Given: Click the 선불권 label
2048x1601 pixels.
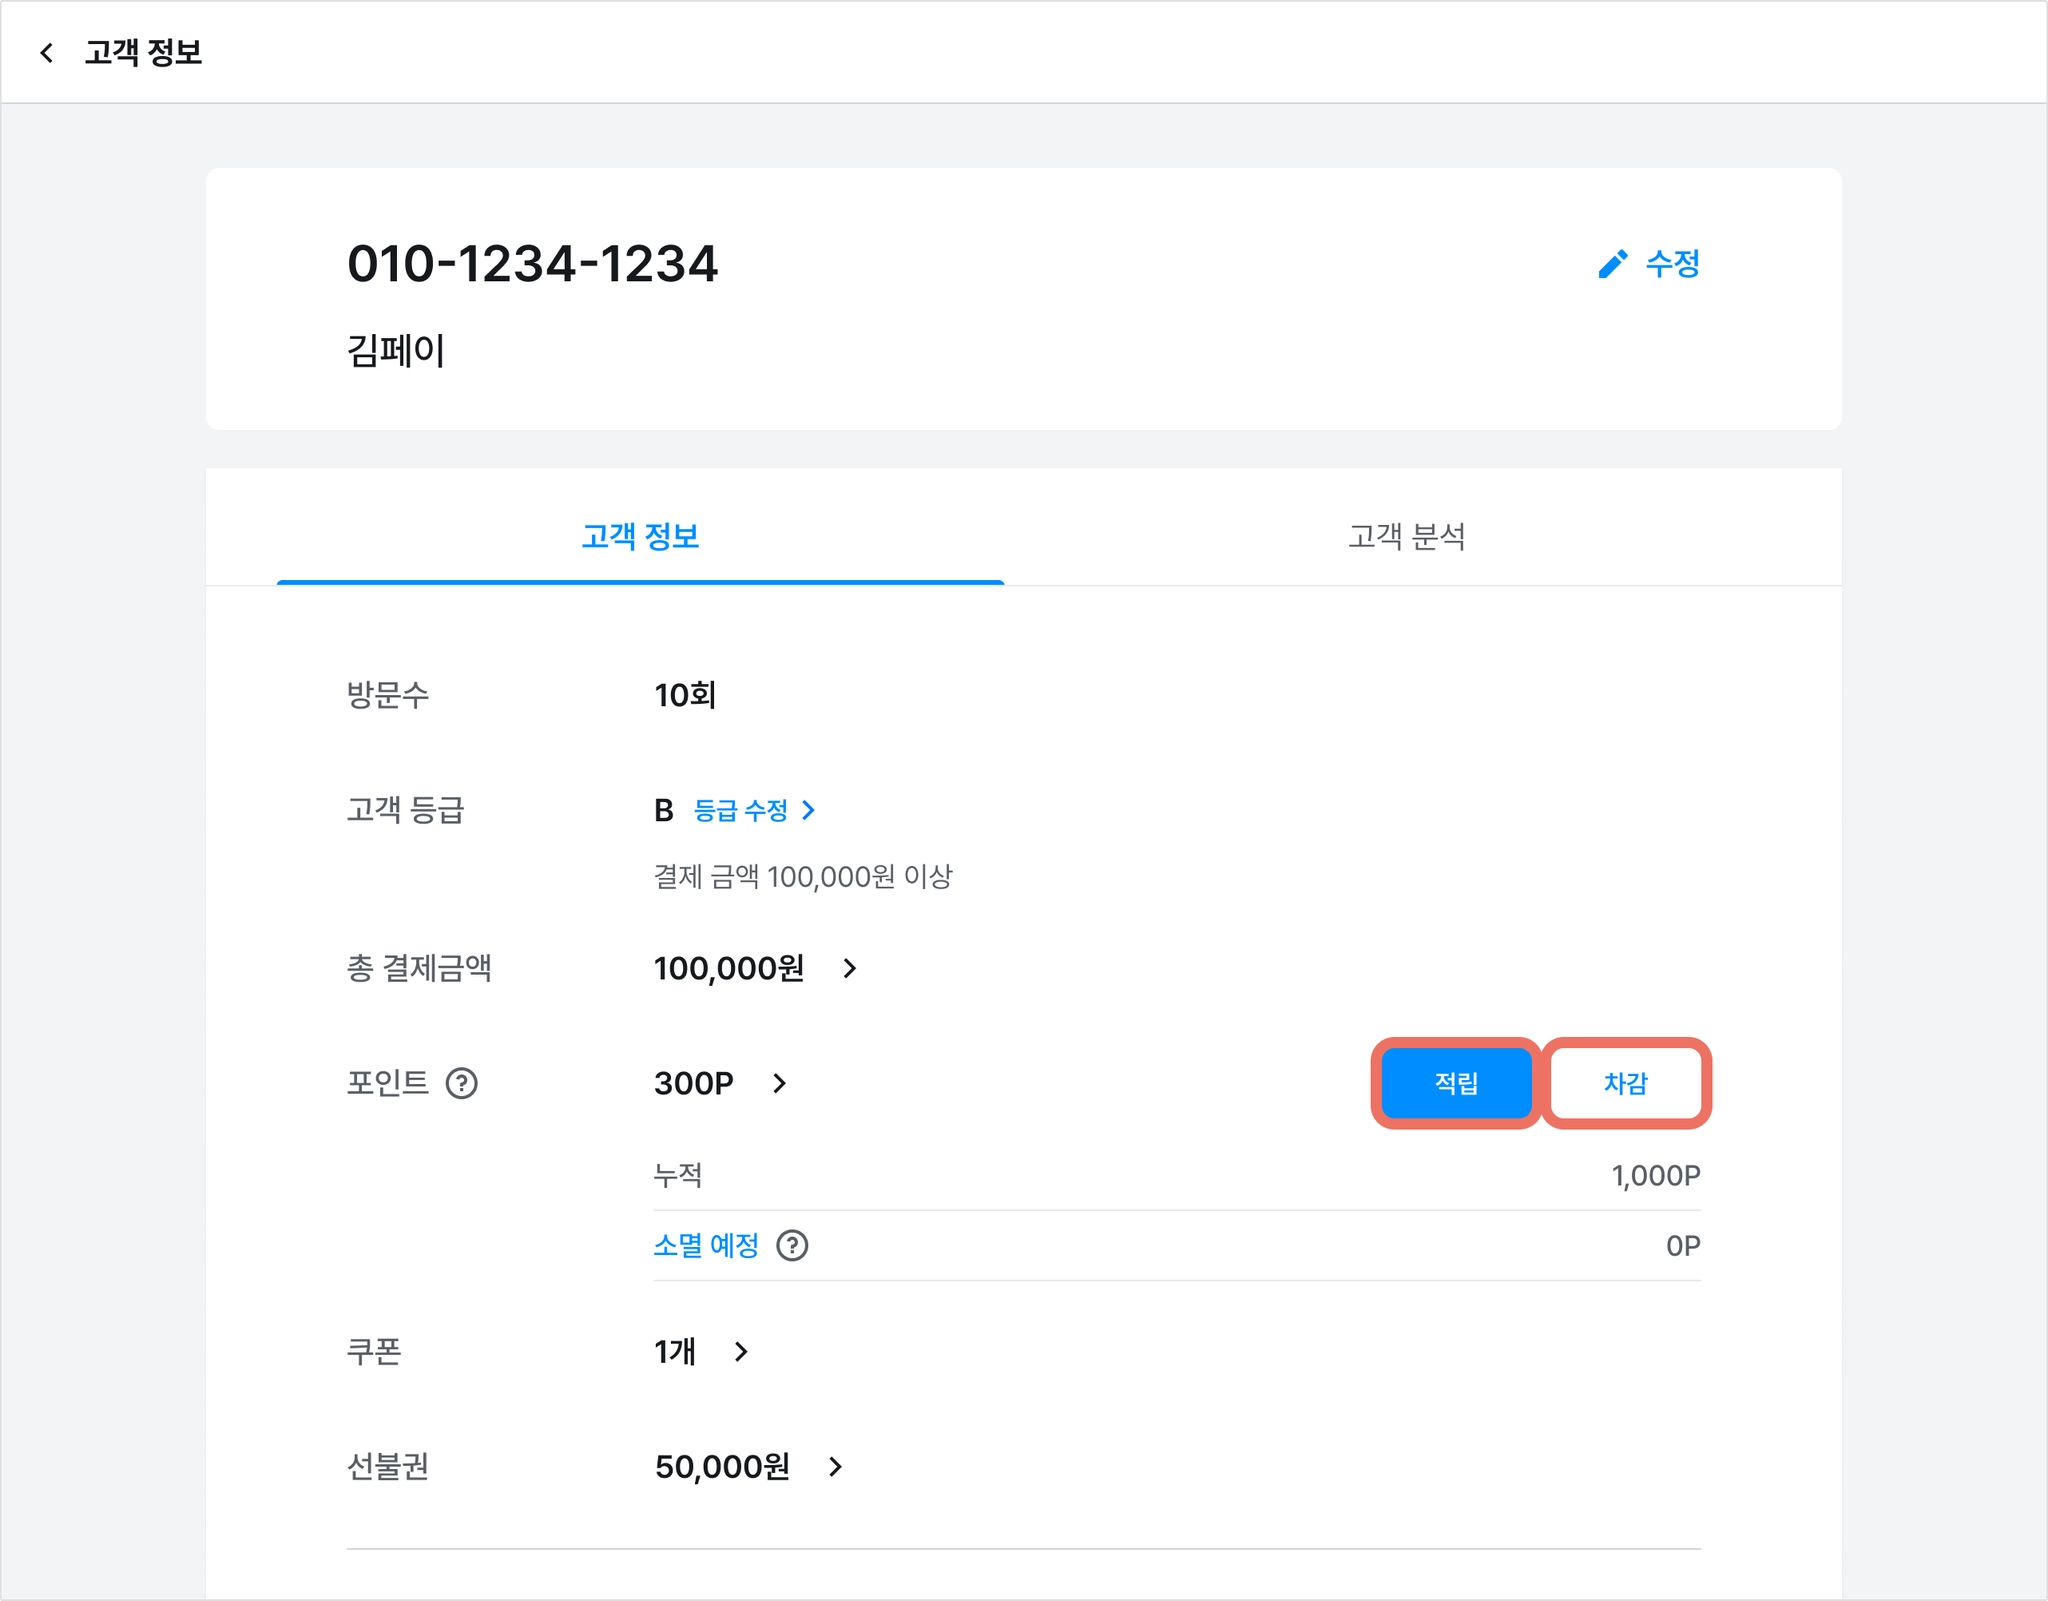Looking at the screenshot, I should tap(388, 1467).
